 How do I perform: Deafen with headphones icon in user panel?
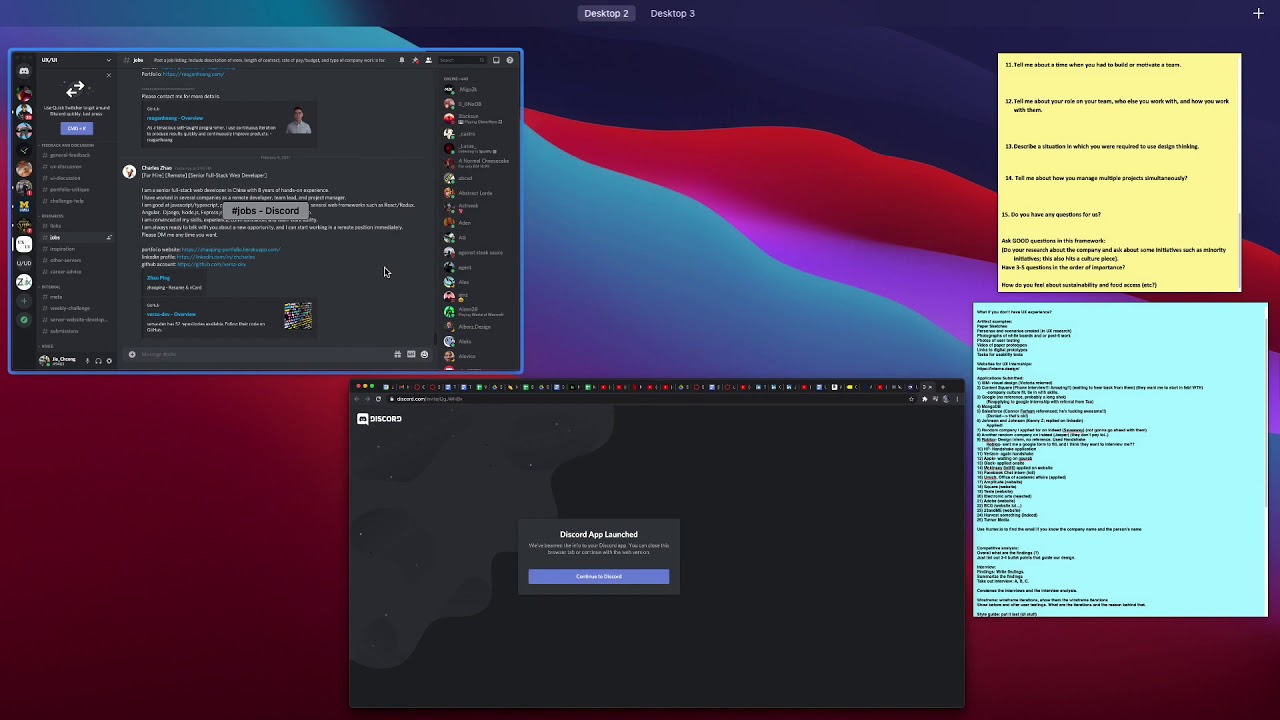point(98,361)
